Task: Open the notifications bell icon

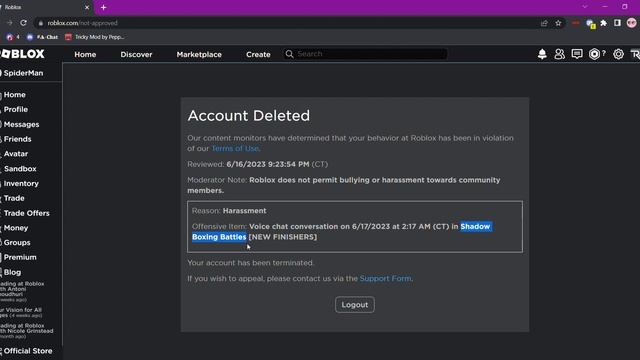Action: click(x=542, y=54)
